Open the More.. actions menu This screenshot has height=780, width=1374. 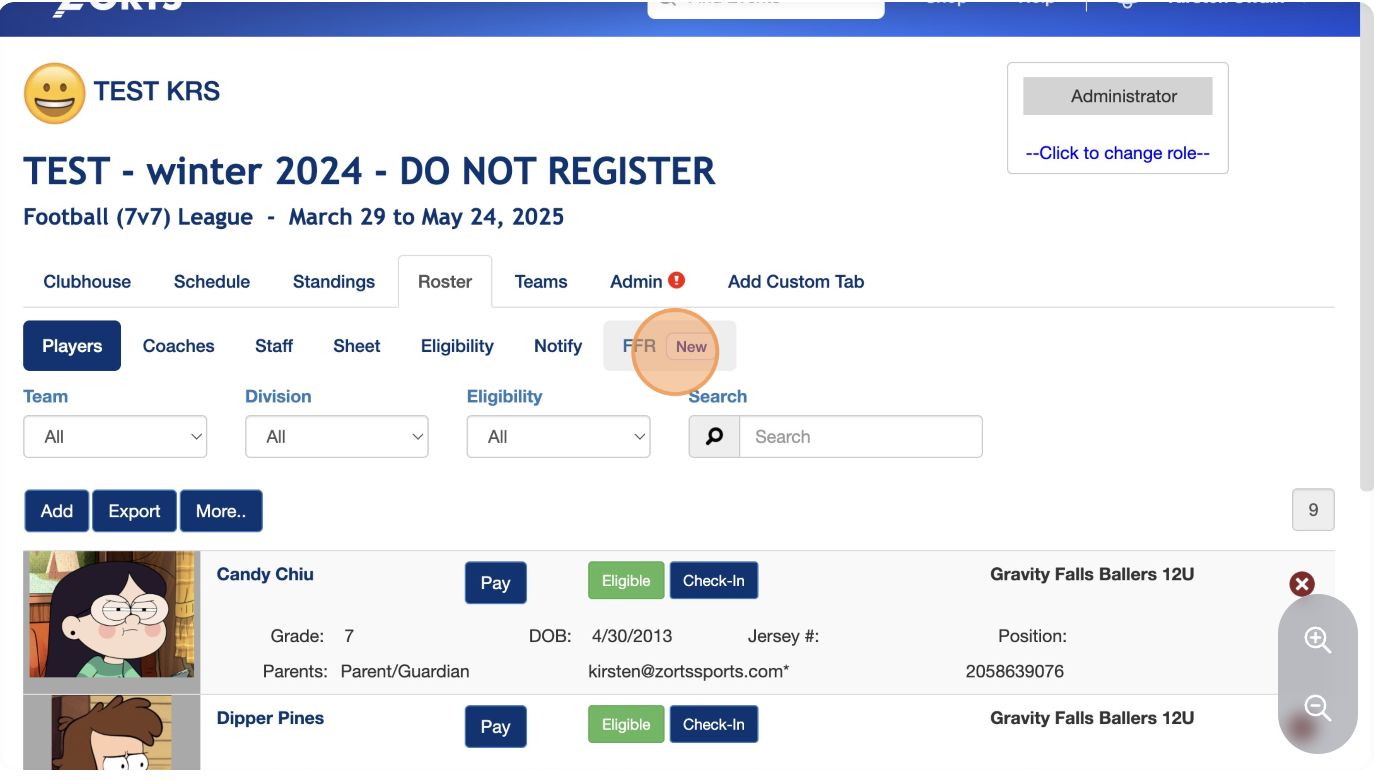(221, 511)
